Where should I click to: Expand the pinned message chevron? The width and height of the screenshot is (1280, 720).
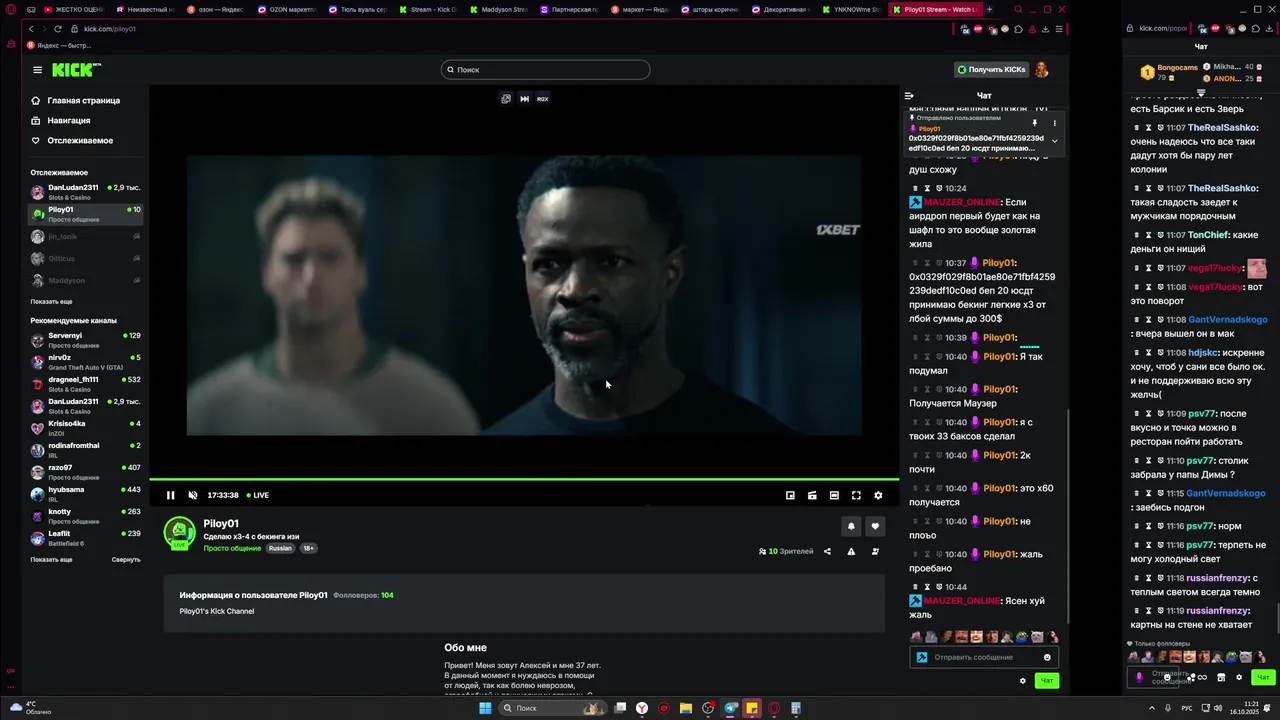[x=1054, y=141]
